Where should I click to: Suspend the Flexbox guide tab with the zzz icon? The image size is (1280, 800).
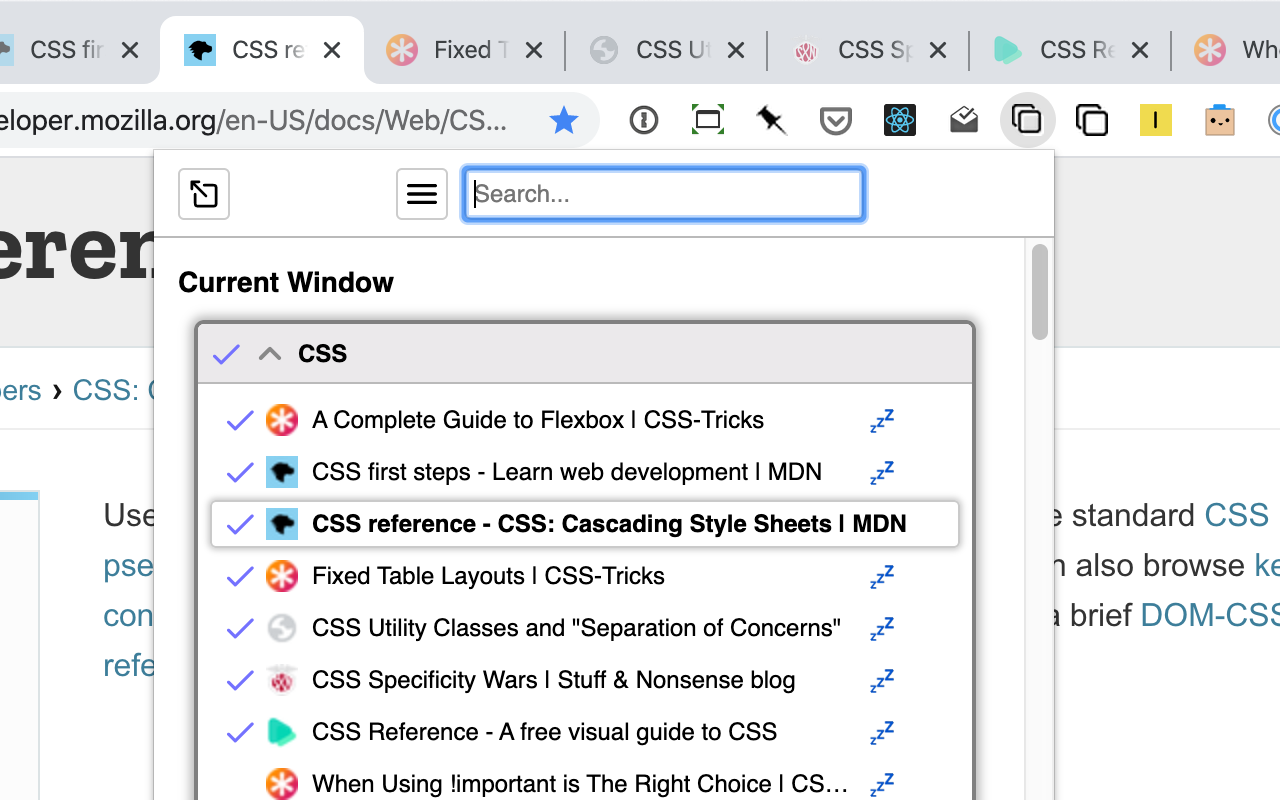point(881,421)
